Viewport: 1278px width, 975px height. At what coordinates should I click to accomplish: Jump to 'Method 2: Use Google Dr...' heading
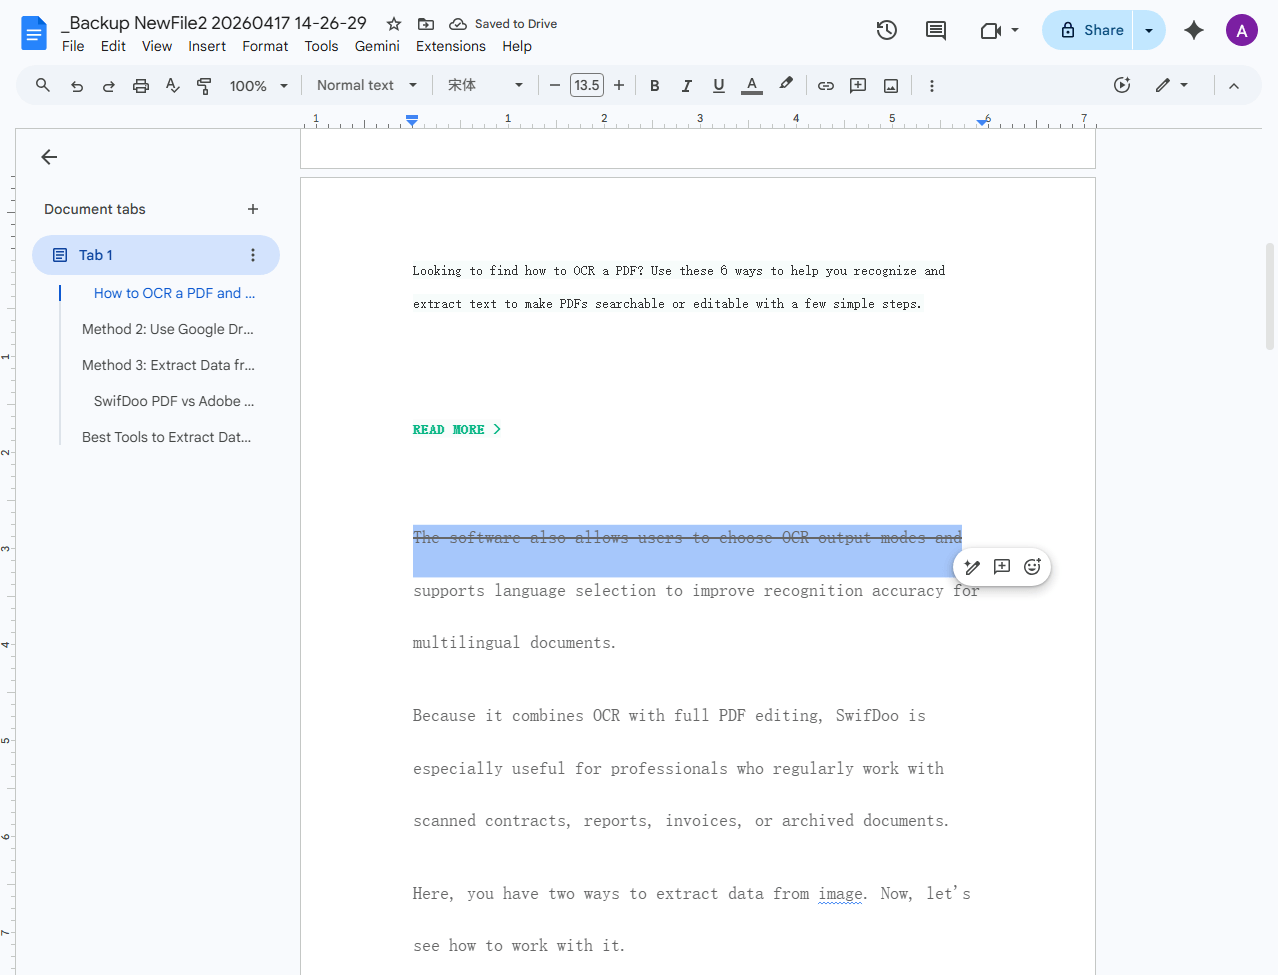click(168, 329)
